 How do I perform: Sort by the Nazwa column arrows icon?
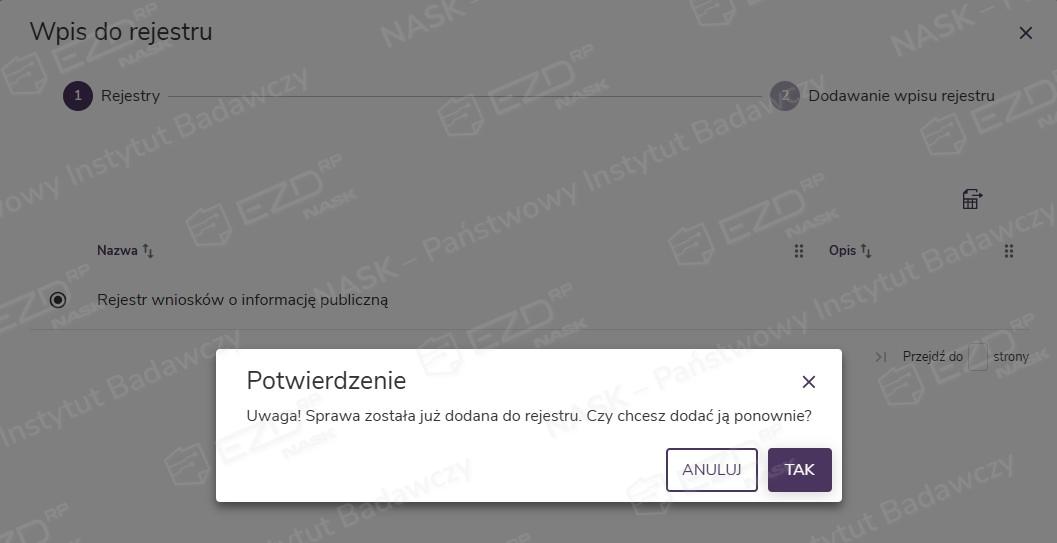(x=148, y=251)
